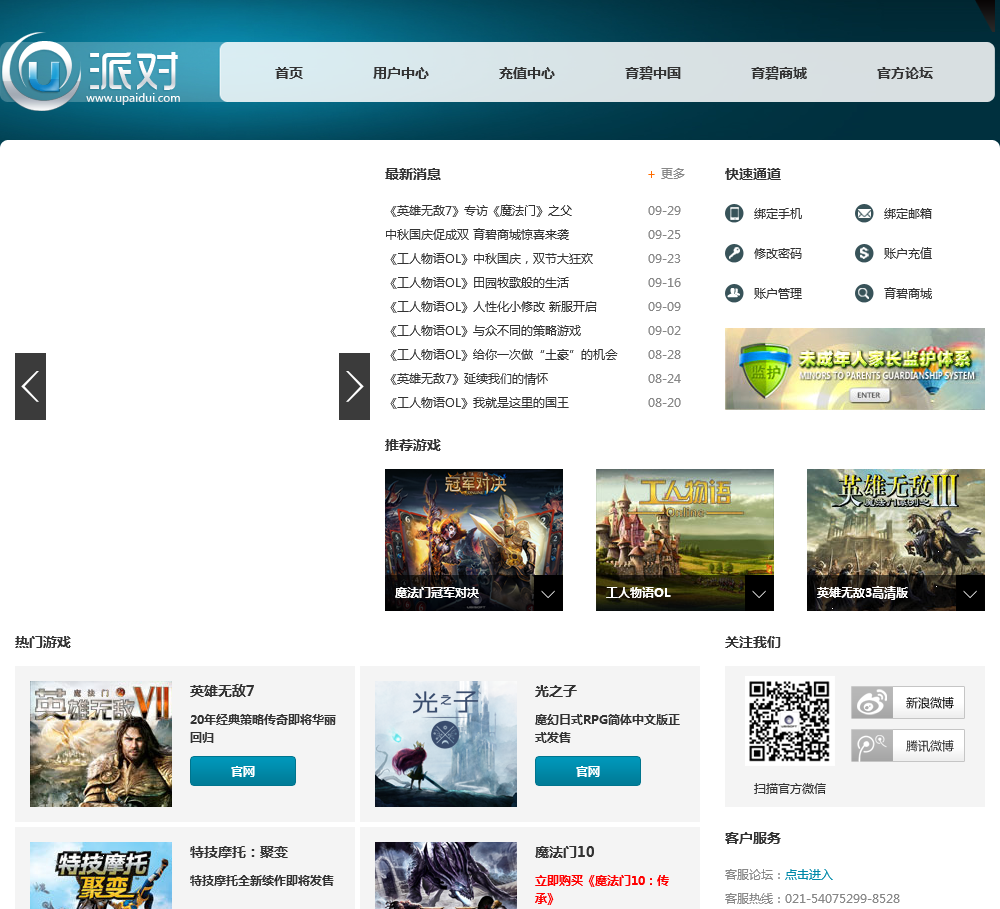The height and width of the screenshot is (909, 1000).
Task: Click the official WeChat QR code
Action: (790, 721)
